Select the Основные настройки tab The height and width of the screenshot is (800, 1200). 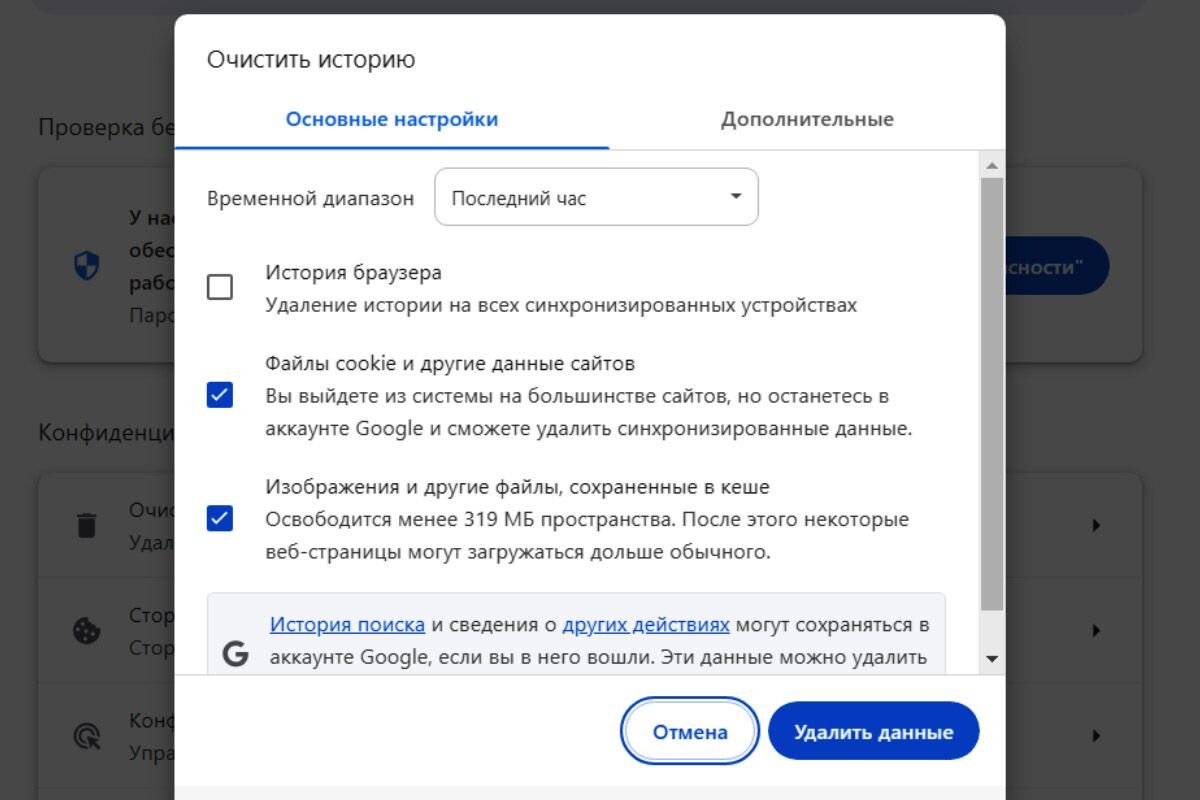pos(390,118)
